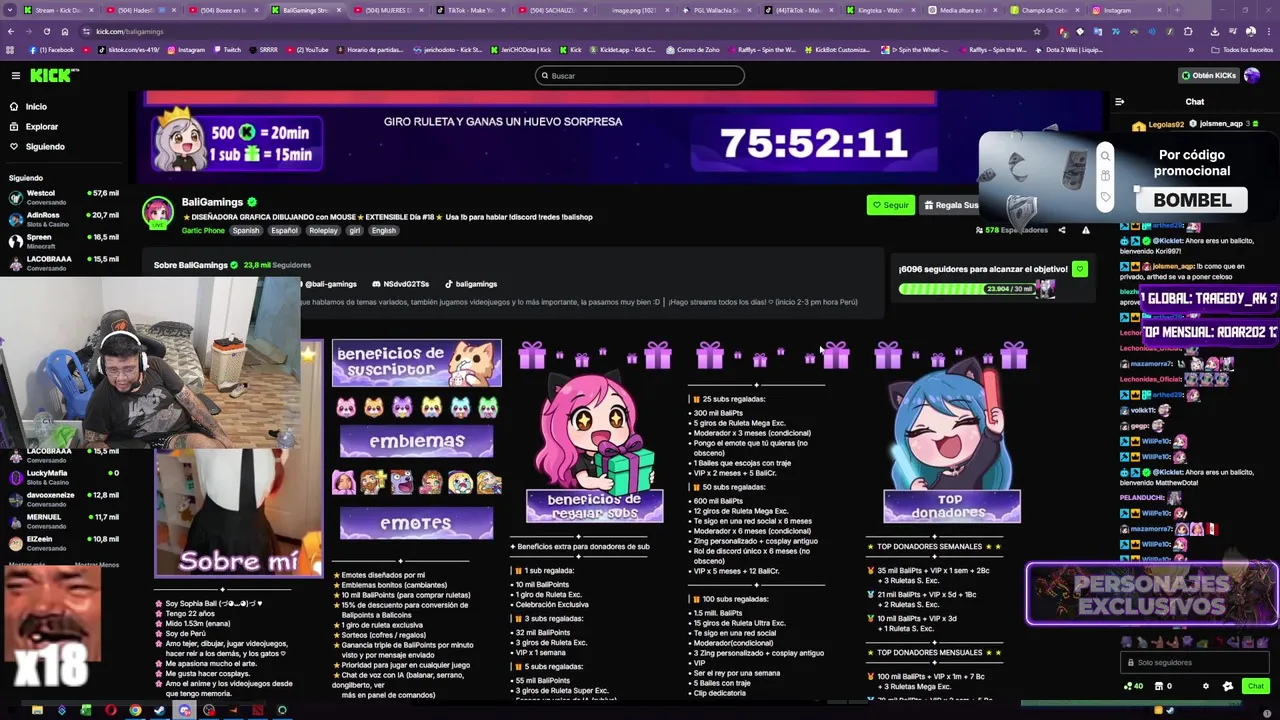Click the gift icon in promo overlay
Screen dimensions: 1280x720
pyautogui.click(x=1105, y=176)
